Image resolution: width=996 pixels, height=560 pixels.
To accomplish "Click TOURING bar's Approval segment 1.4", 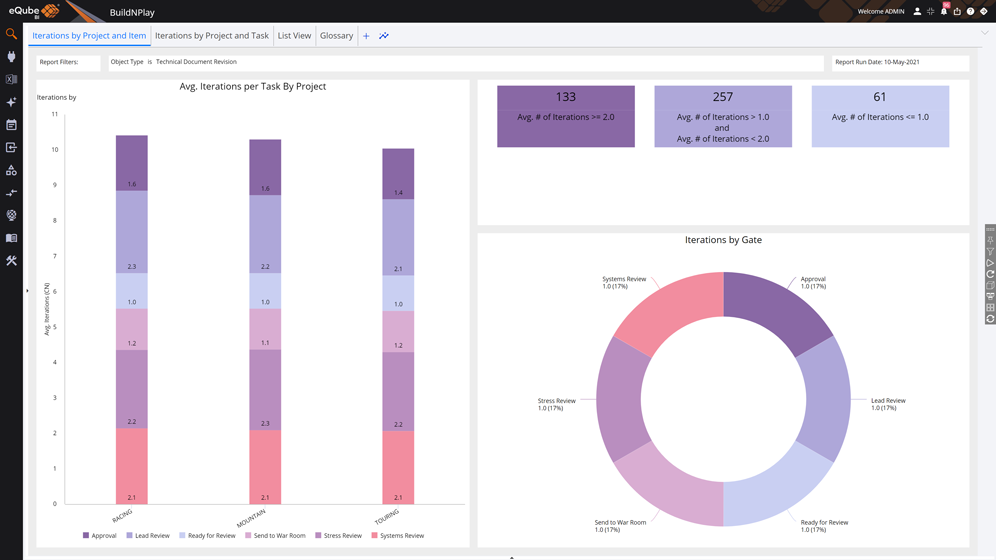I will click(398, 174).
